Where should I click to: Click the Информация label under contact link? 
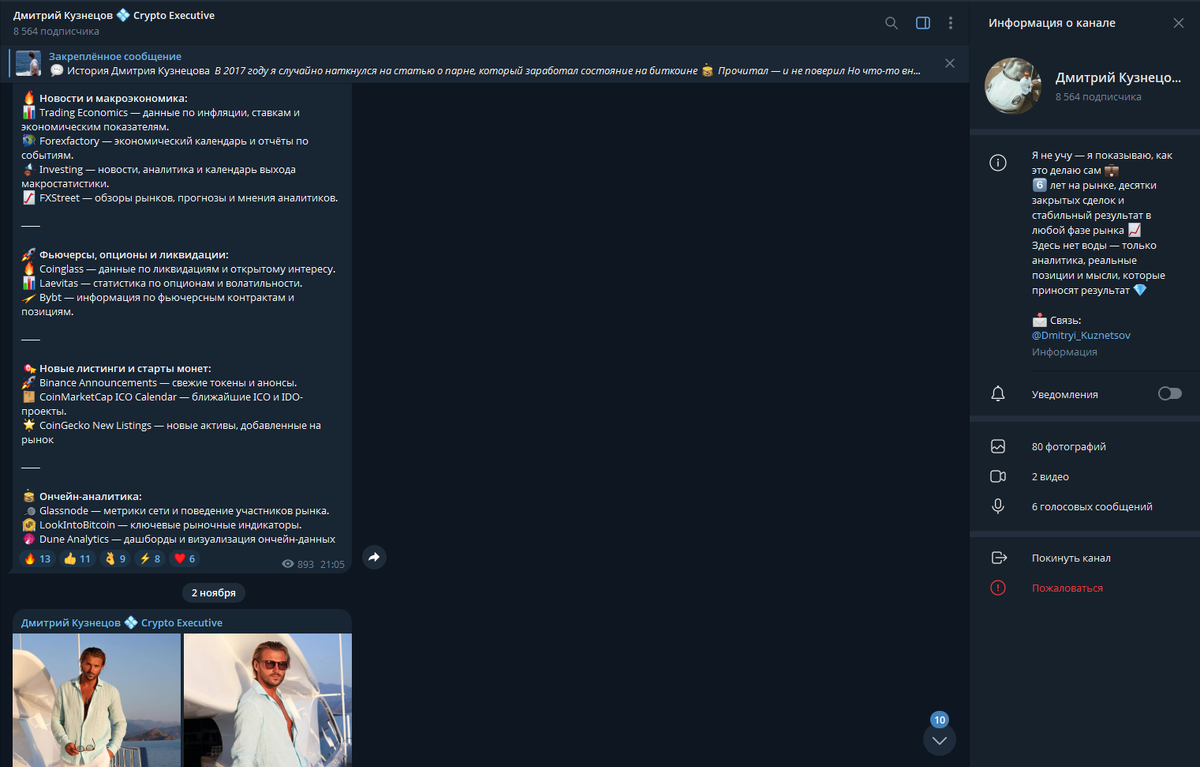[x=1064, y=352]
